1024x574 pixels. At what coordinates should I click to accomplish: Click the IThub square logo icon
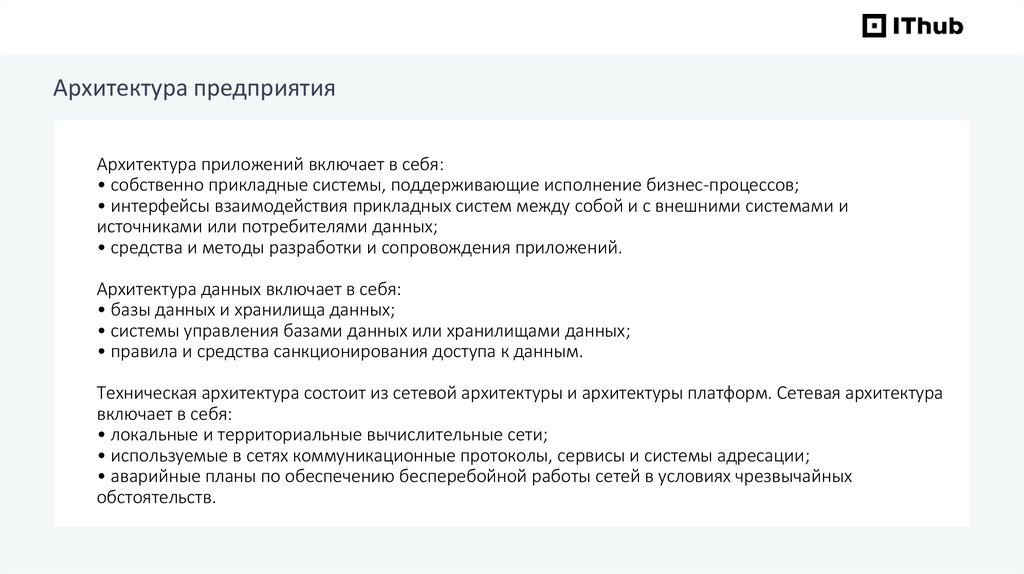(874, 26)
